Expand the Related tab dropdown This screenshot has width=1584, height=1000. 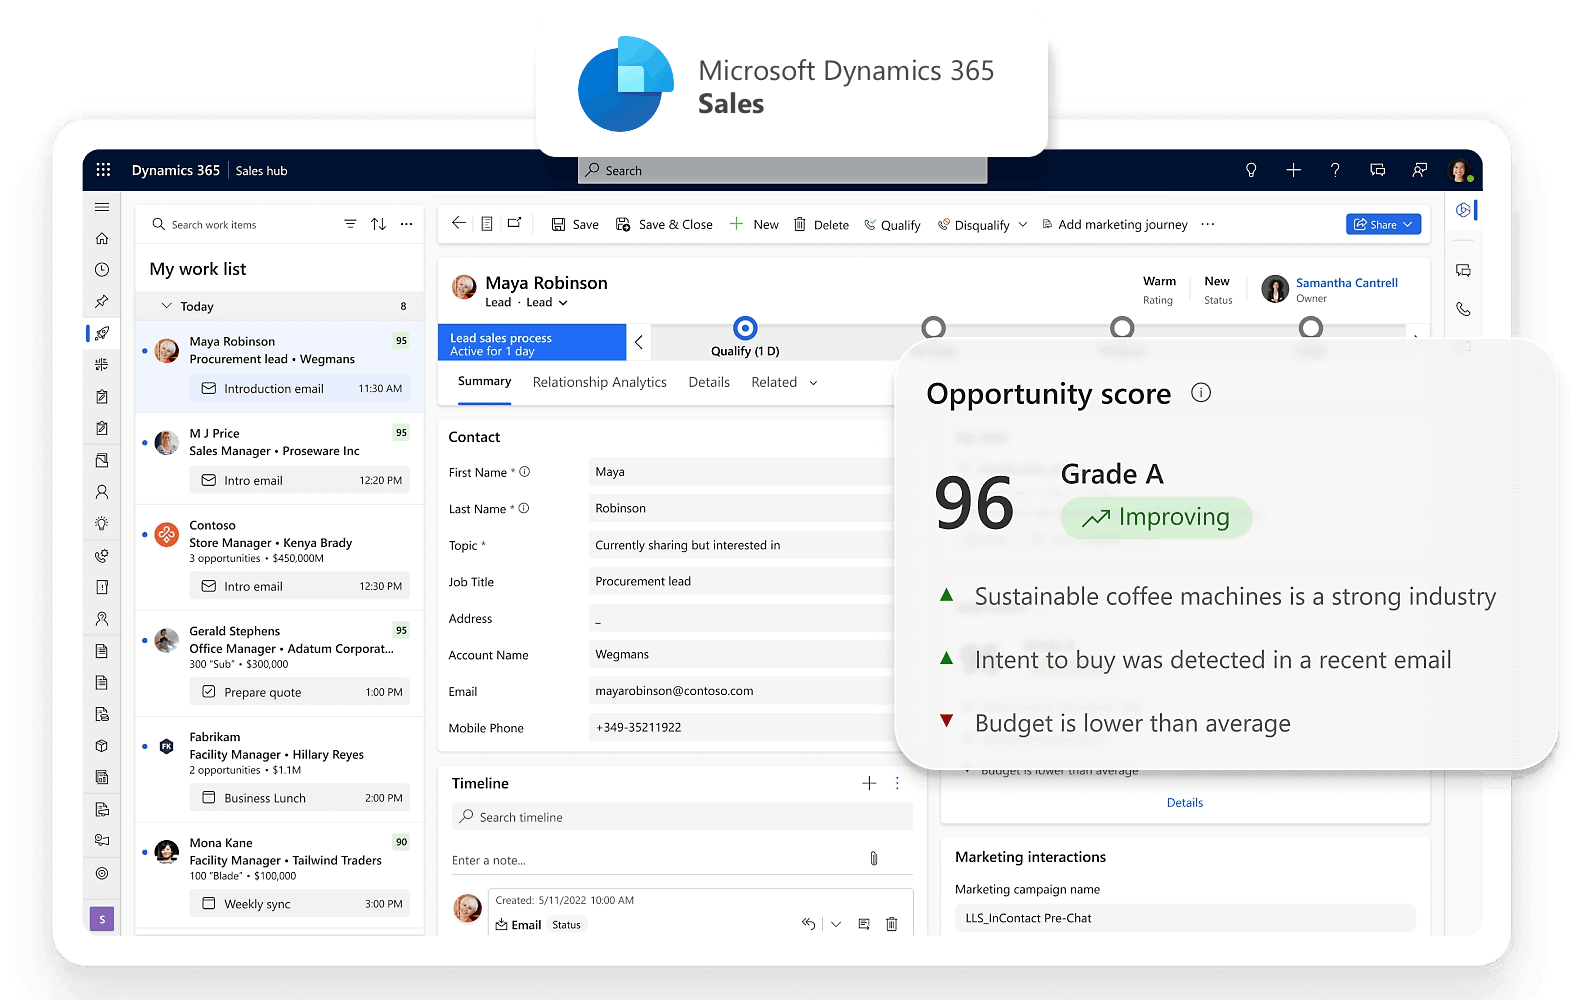(x=813, y=383)
